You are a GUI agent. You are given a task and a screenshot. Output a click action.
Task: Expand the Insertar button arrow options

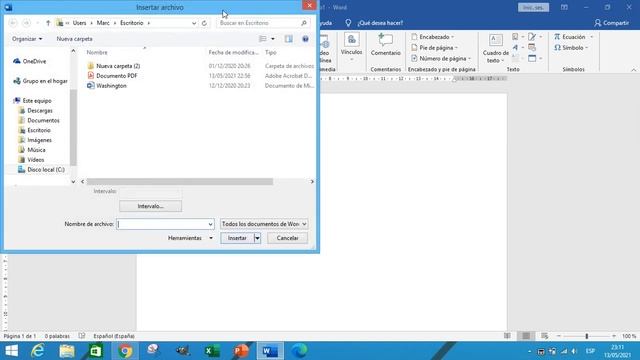point(257,238)
